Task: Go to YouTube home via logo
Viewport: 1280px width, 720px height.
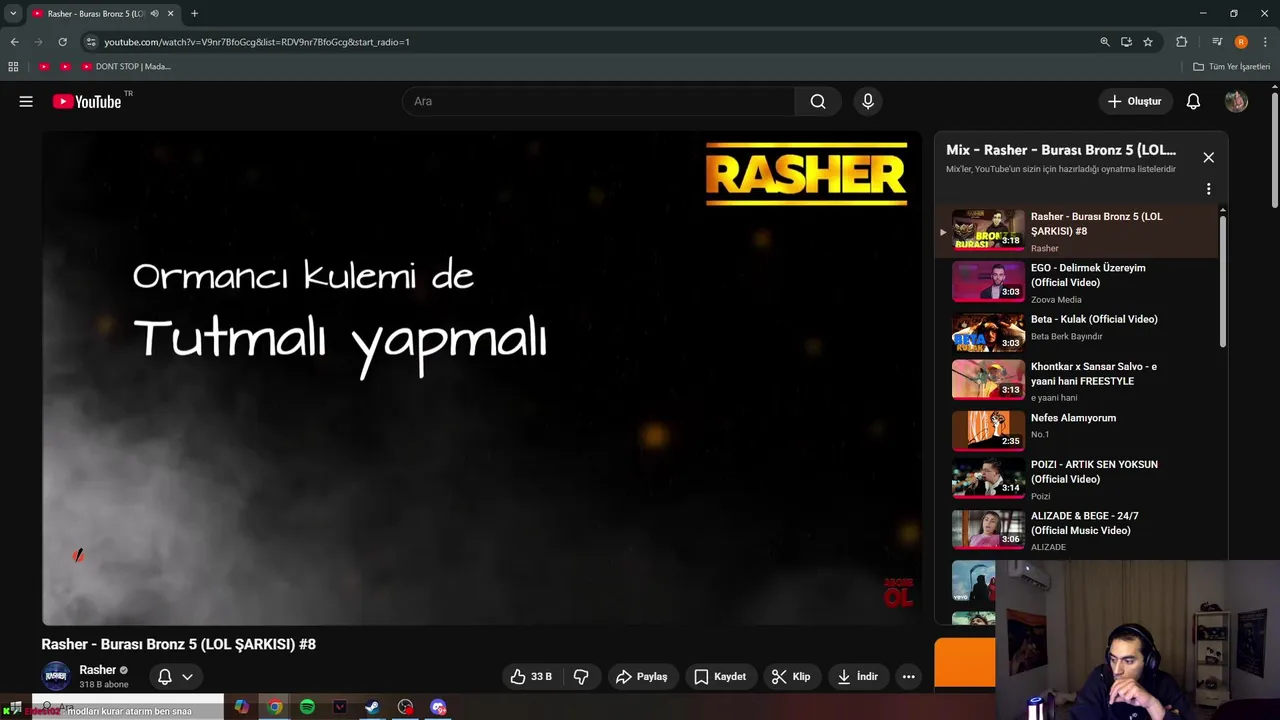Action: coord(87,101)
